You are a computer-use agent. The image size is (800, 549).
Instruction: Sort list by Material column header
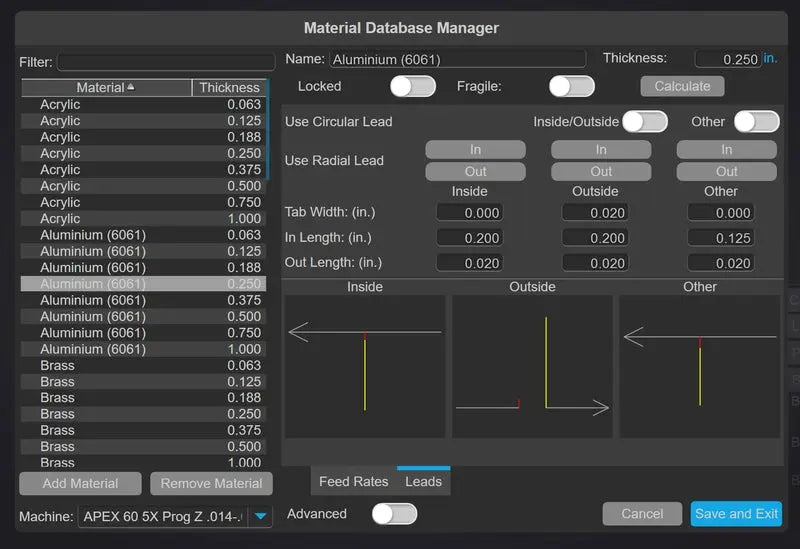[106, 88]
